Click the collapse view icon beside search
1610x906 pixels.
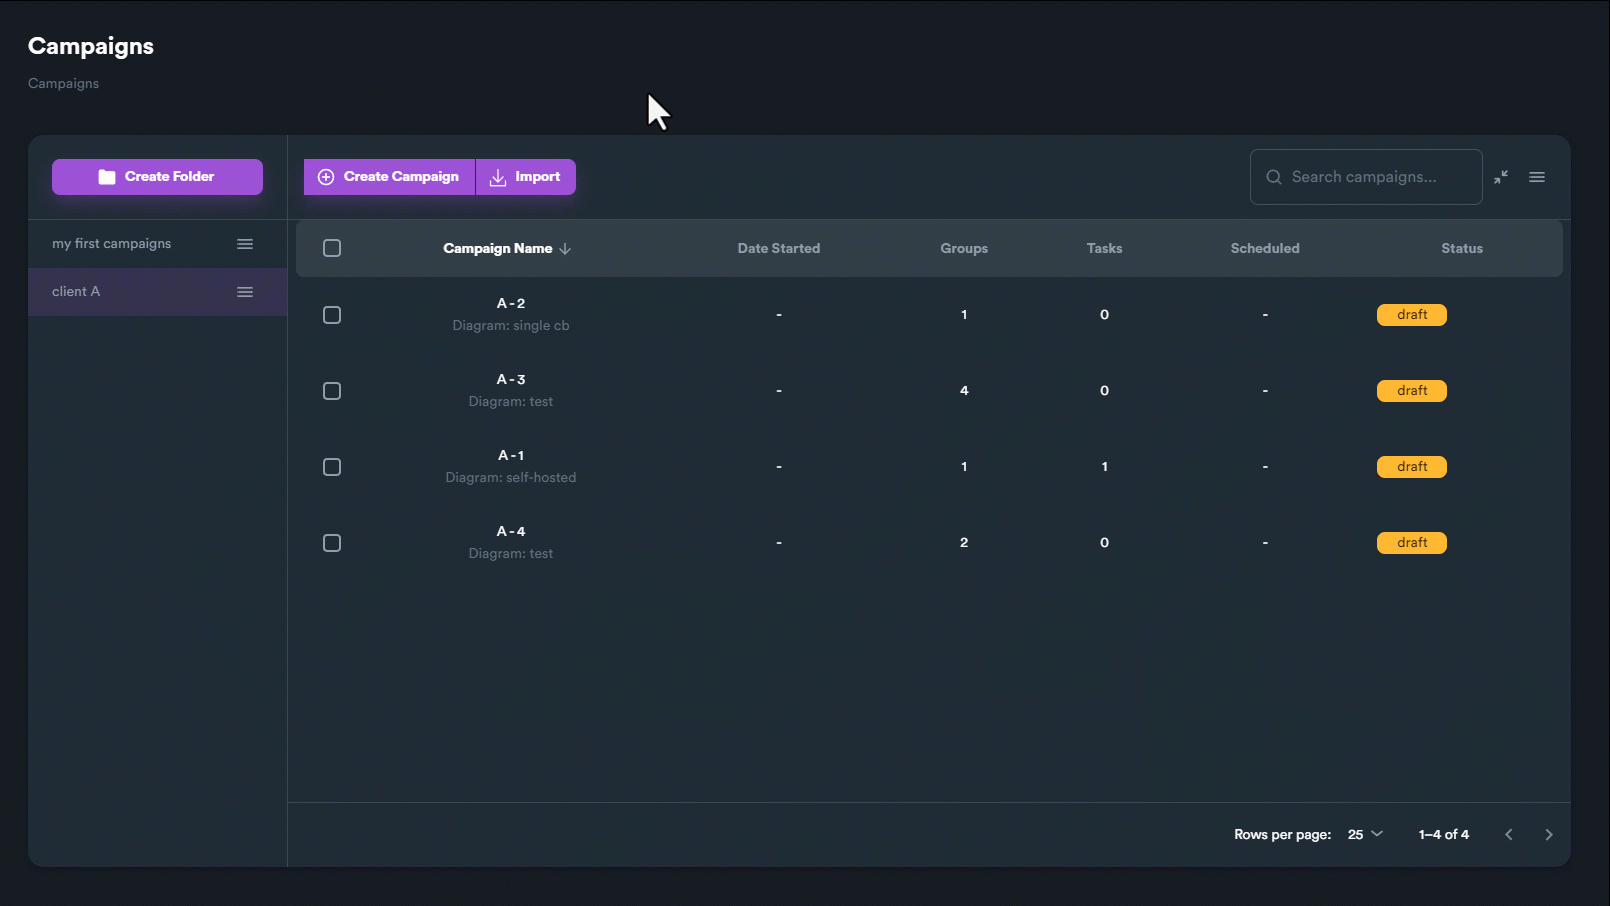[x=1501, y=177]
